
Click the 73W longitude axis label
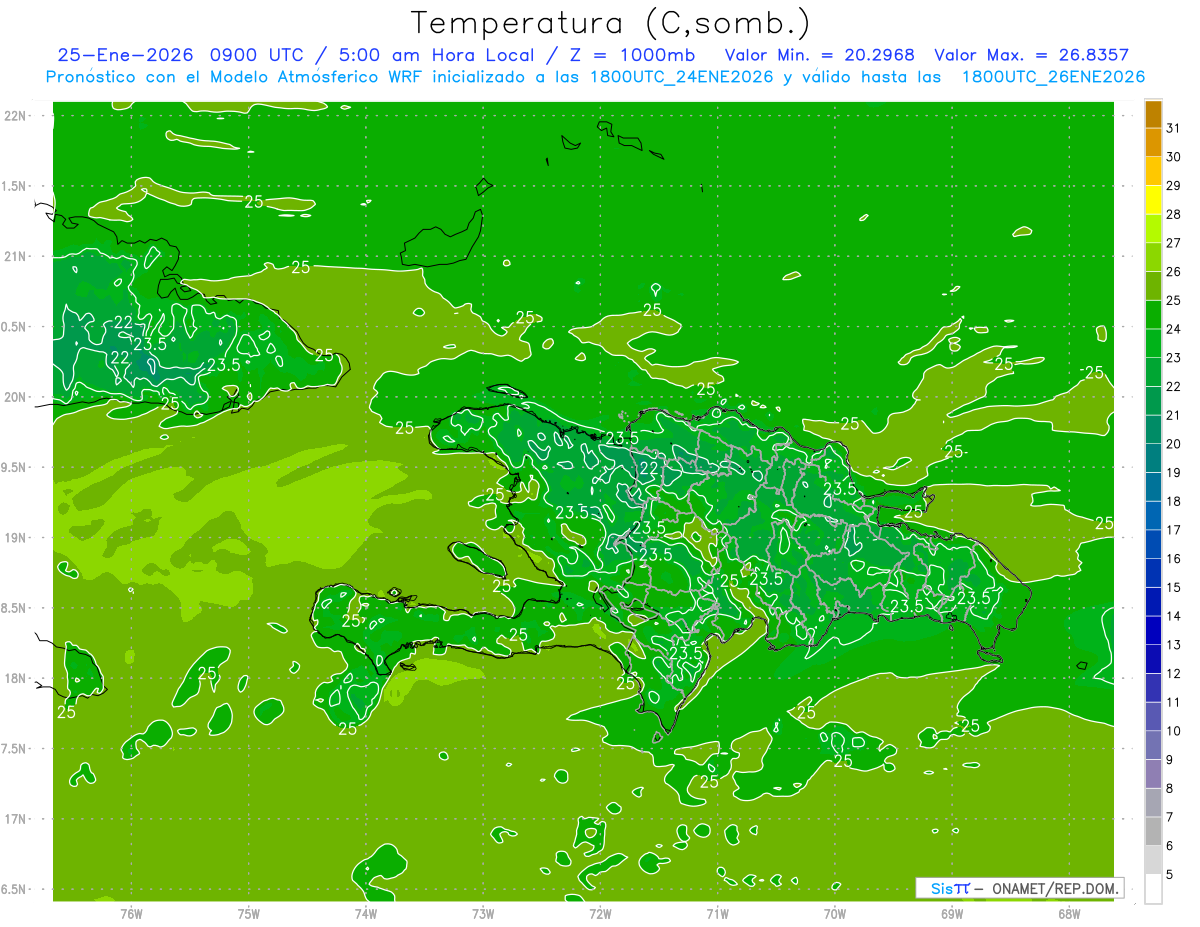[483, 914]
